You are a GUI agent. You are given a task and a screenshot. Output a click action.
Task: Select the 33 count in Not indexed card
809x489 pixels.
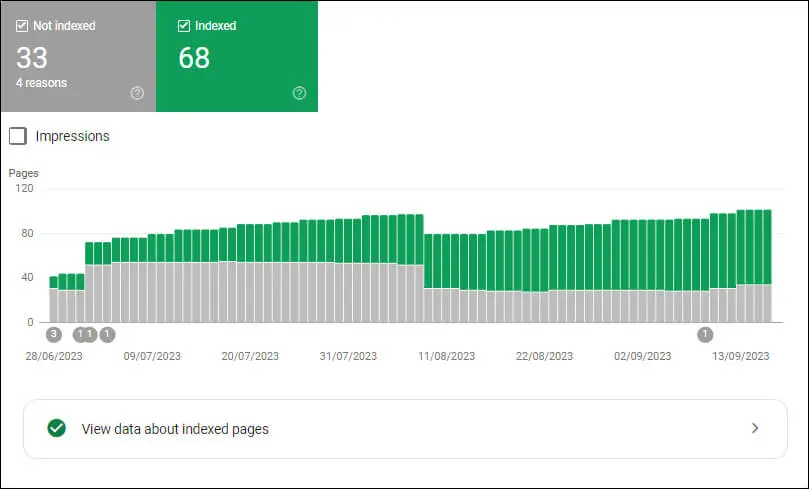tap(32, 58)
